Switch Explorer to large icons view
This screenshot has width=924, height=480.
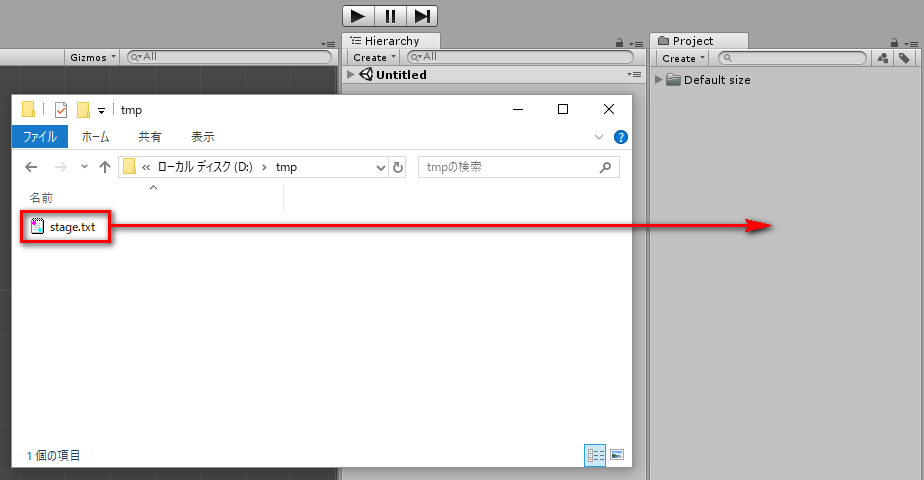(x=617, y=455)
